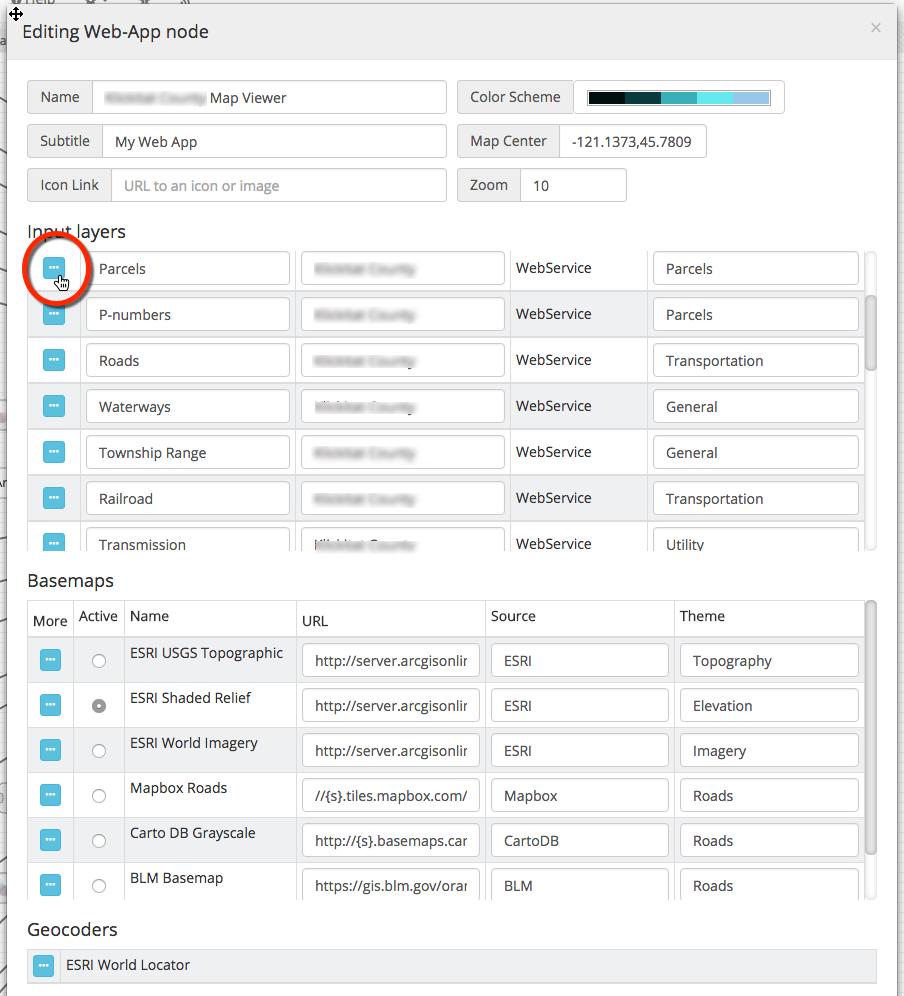Click the Zoom level field
Screen dimensions: 904x996
572,186
